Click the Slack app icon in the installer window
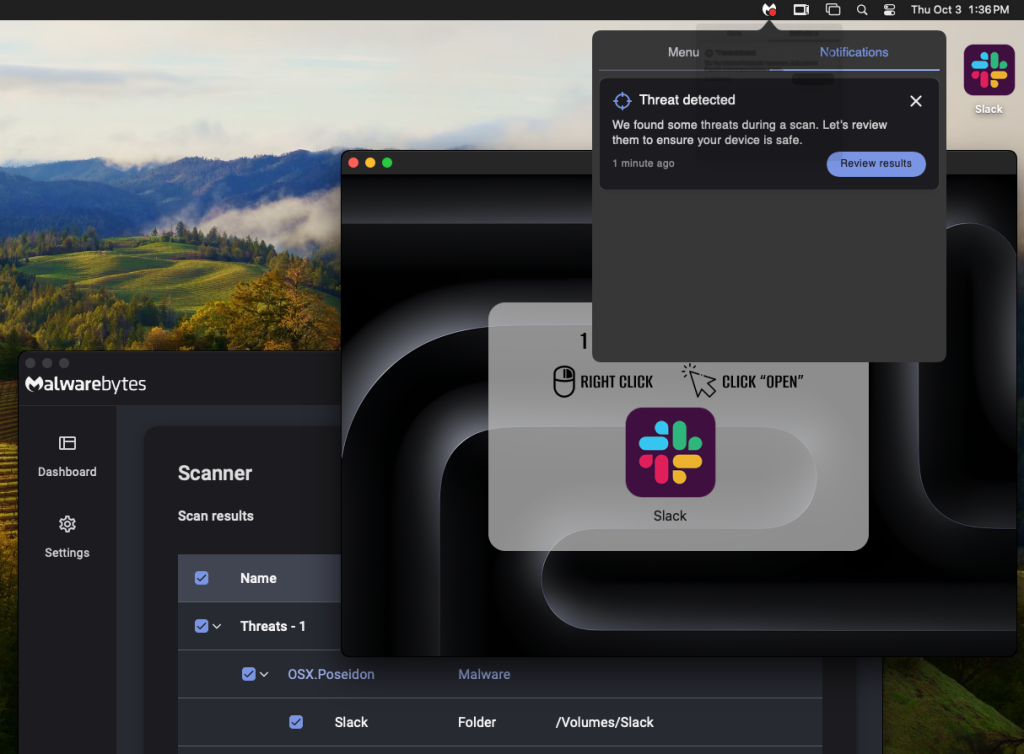 coord(670,453)
